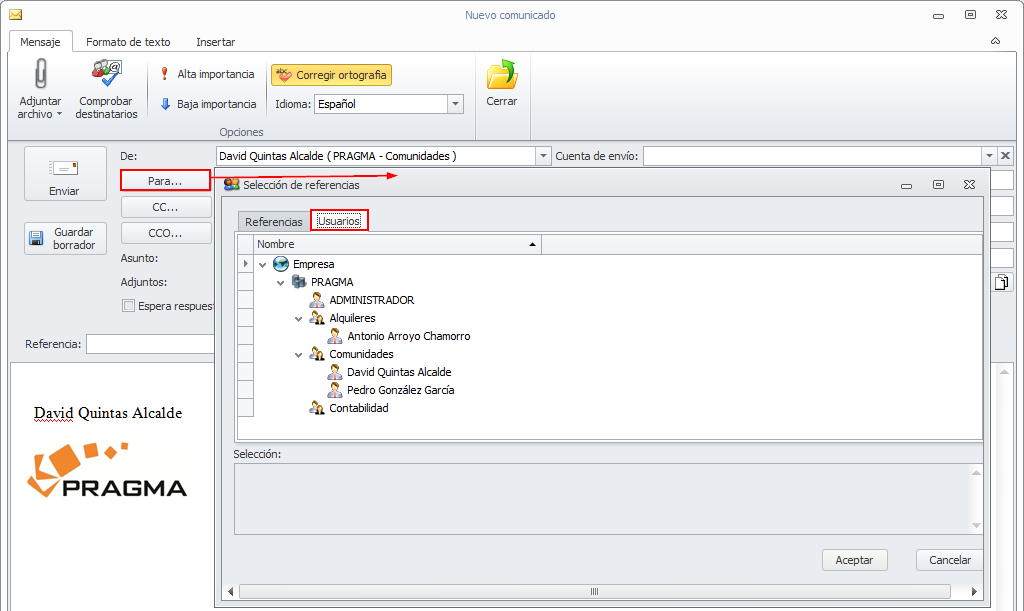Click the ADMINISTRADOR user icon
The image size is (1024, 611).
point(317,300)
